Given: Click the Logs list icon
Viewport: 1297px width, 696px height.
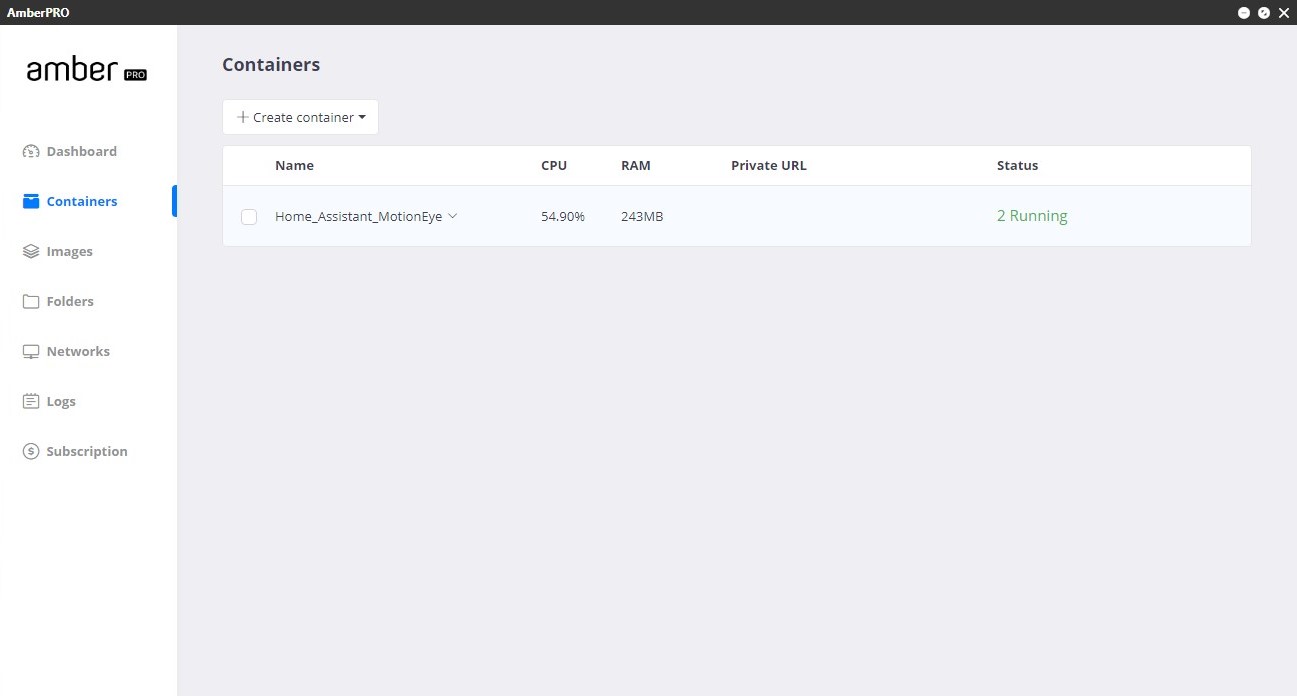Looking at the screenshot, I should click(x=31, y=402).
